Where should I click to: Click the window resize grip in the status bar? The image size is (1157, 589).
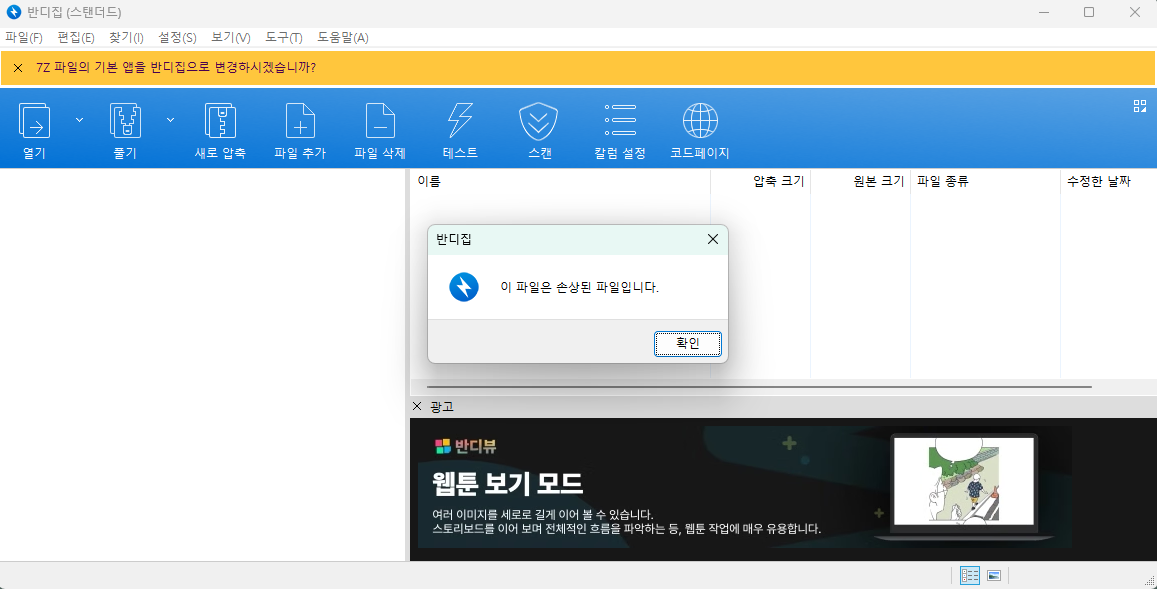1149,581
